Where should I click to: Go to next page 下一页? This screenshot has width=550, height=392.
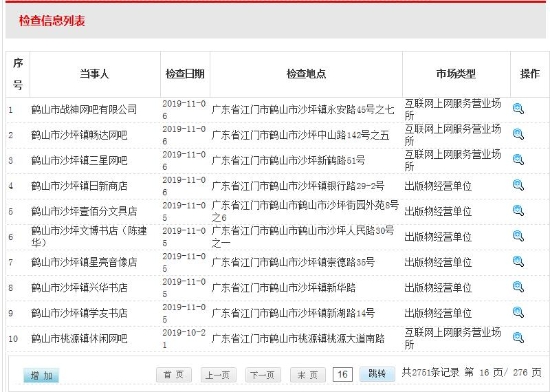click(x=263, y=375)
